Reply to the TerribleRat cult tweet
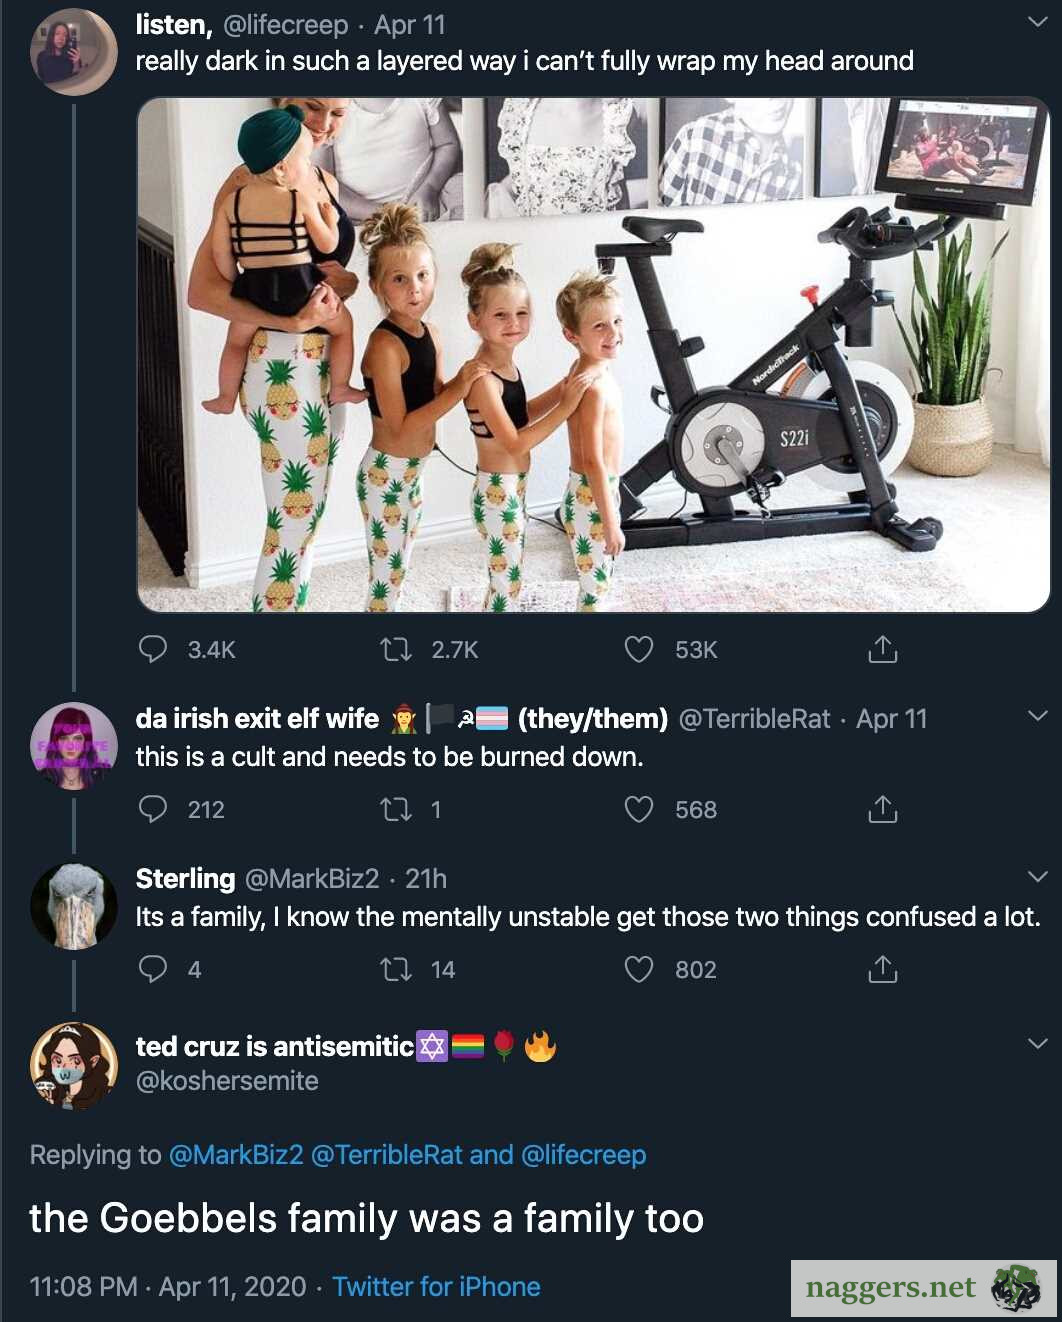The height and width of the screenshot is (1322, 1062). 153,809
